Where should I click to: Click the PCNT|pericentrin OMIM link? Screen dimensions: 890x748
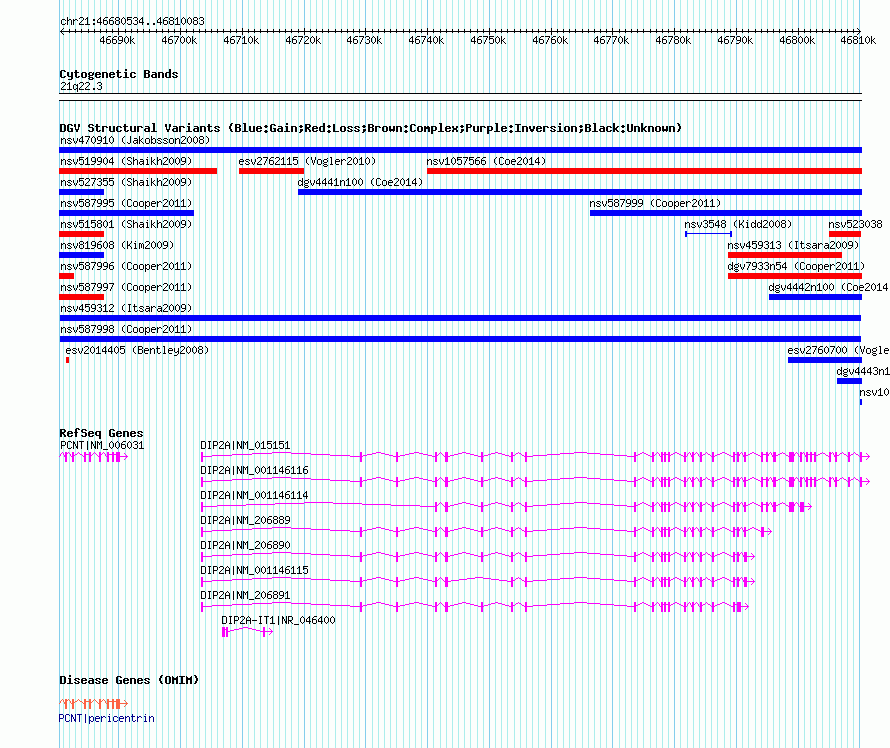coord(107,718)
